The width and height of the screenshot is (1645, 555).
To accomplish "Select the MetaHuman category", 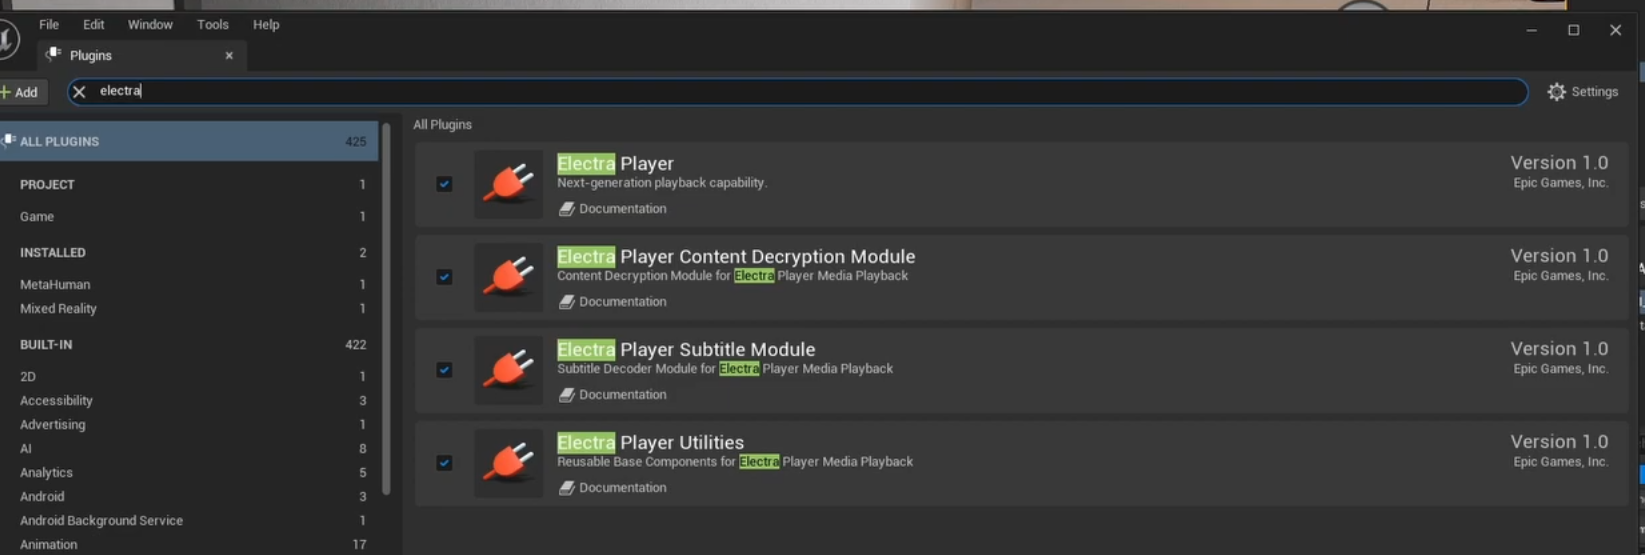I will (189, 285).
